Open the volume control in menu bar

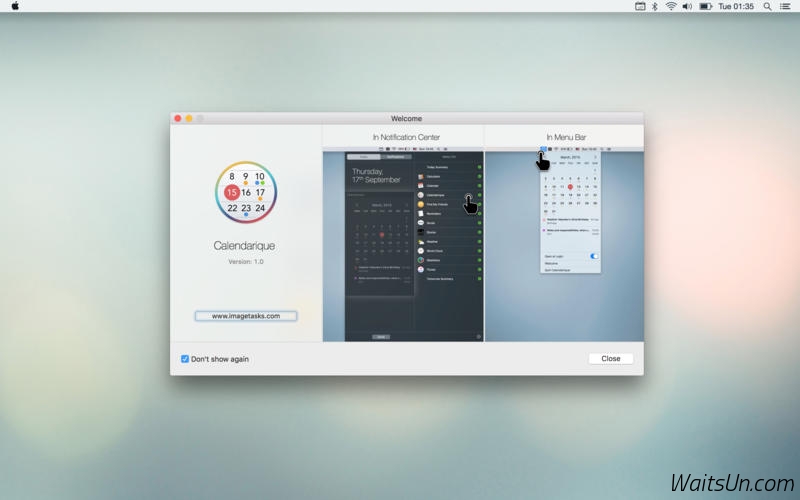pos(687,6)
